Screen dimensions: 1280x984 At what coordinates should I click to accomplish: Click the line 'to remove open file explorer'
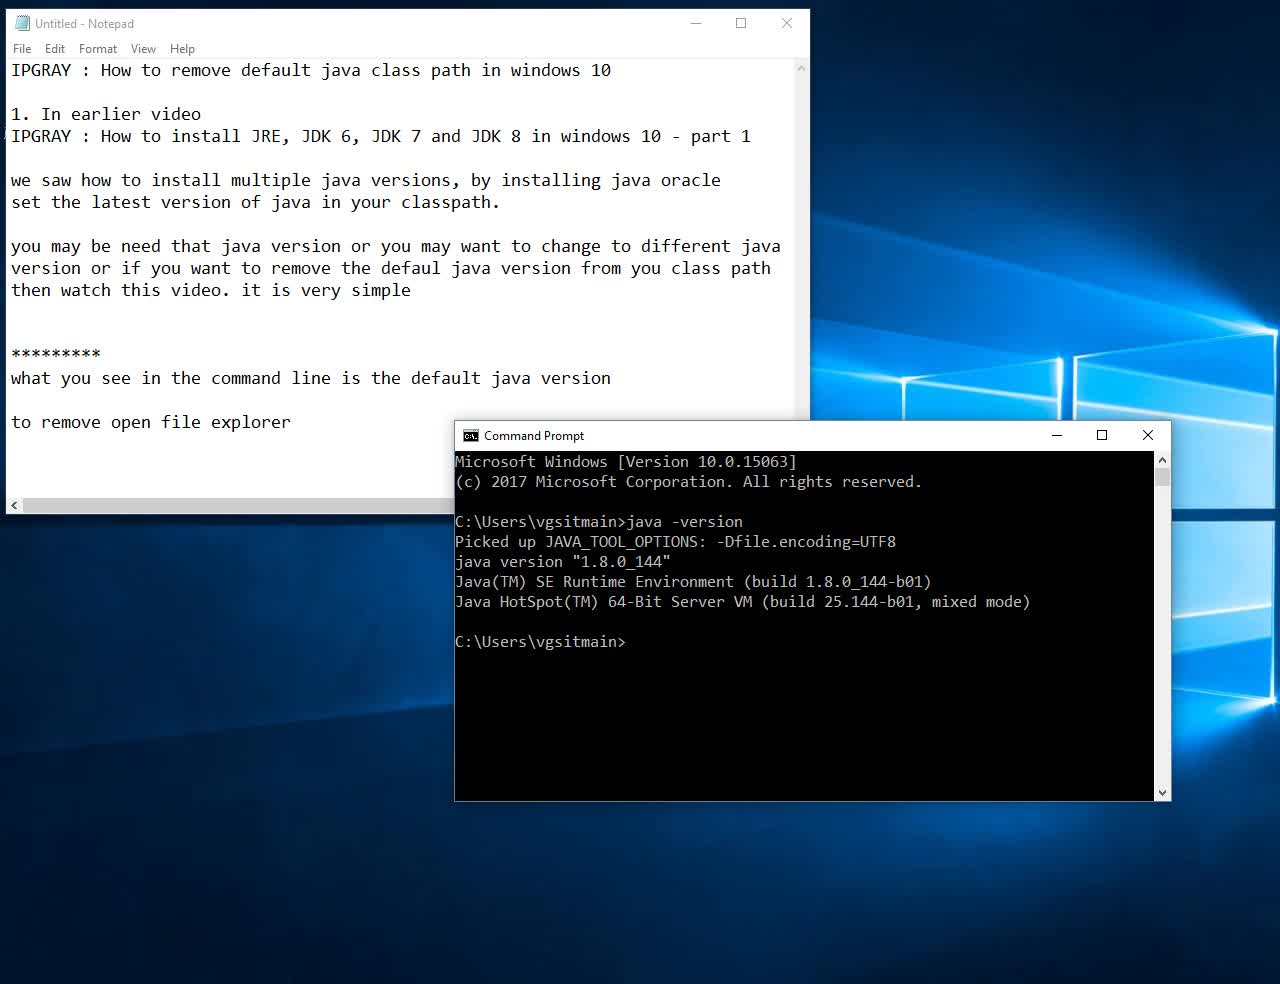pos(151,422)
